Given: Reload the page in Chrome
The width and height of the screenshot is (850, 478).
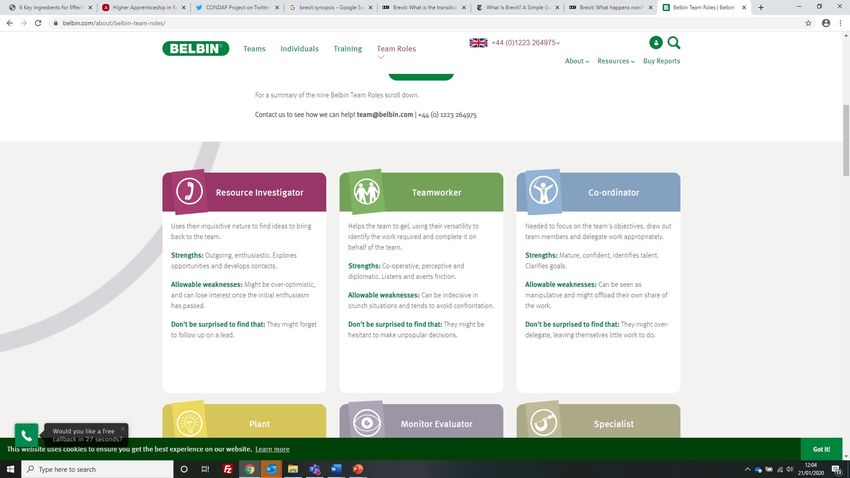Looking at the screenshot, I should click(38, 23).
